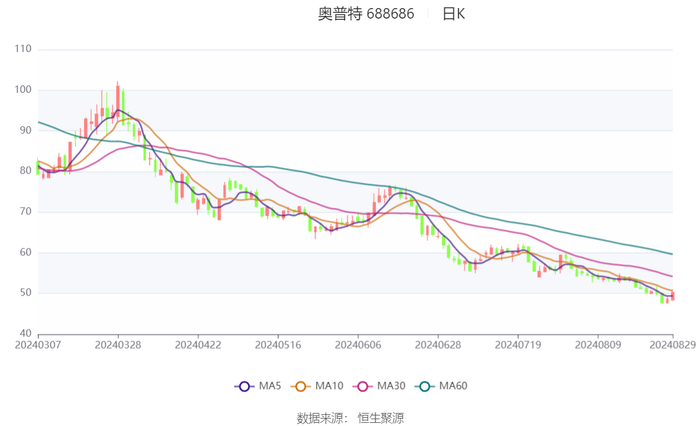Click the y-axis value 90

(x=25, y=130)
